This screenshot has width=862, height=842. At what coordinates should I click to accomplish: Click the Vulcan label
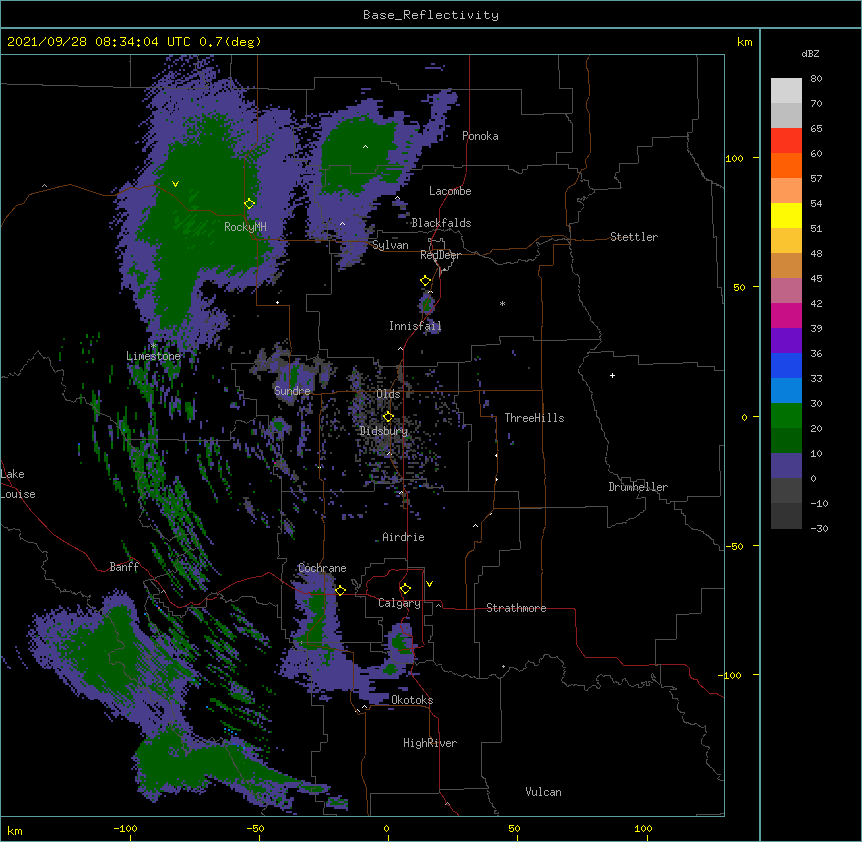click(x=543, y=792)
